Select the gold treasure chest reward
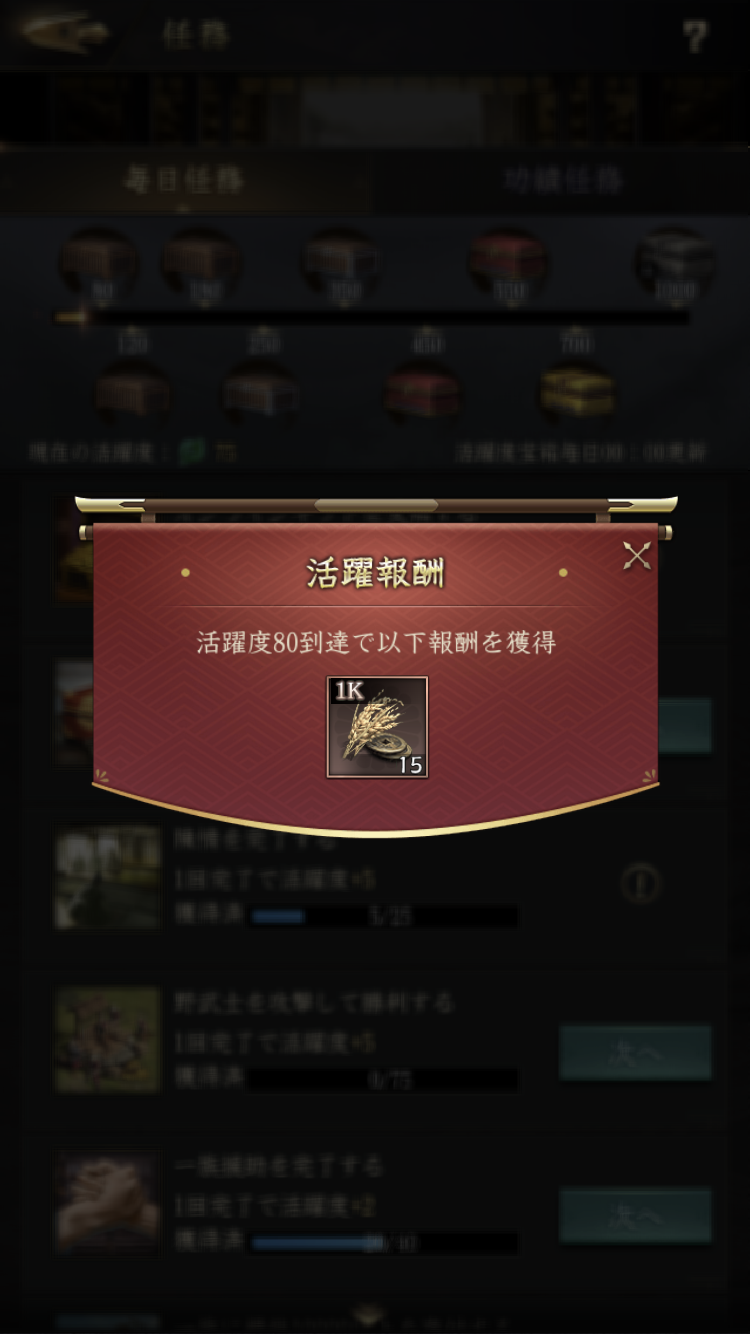Viewport: 750px width, 1334px height. (577, 393)
